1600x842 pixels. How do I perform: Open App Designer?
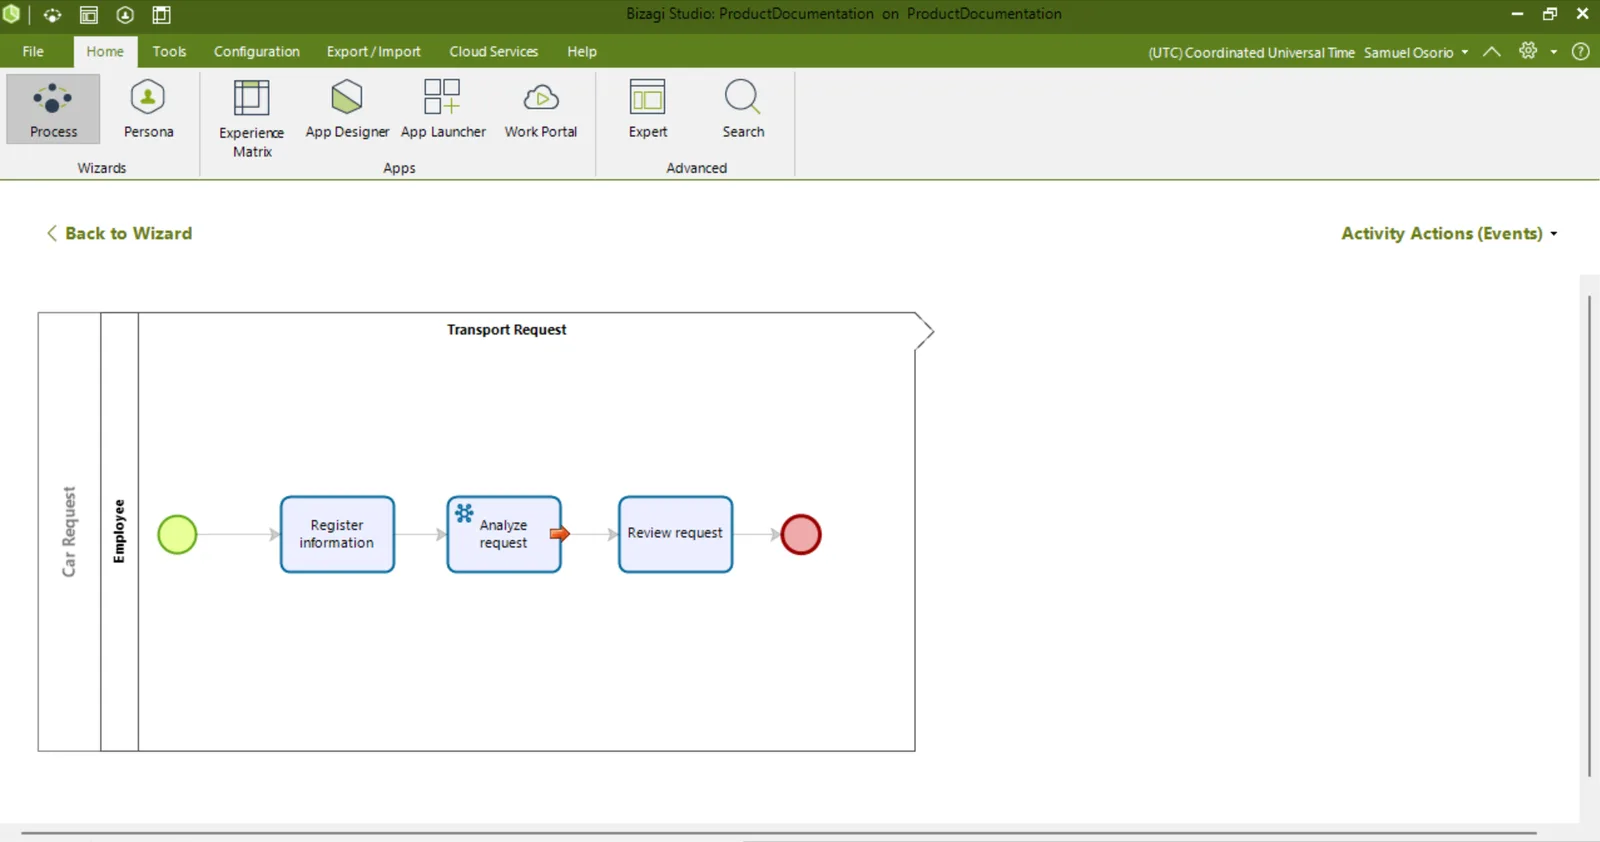(x=347, y=109)
